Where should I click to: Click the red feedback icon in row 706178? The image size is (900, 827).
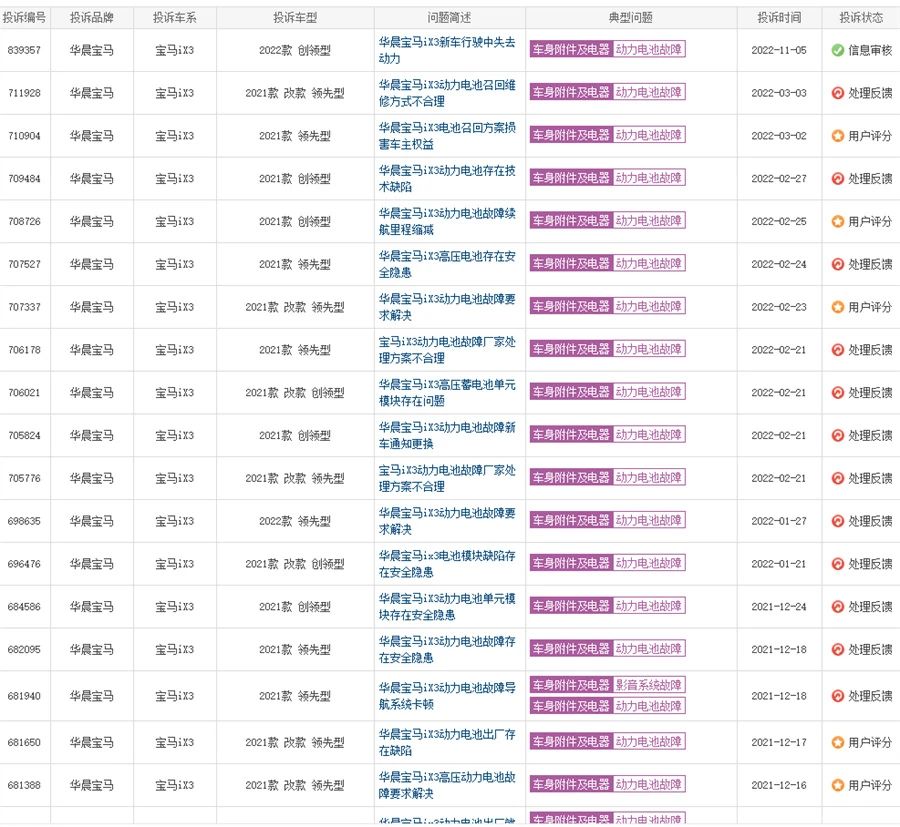pyautogui.click(x=837, y=350)
